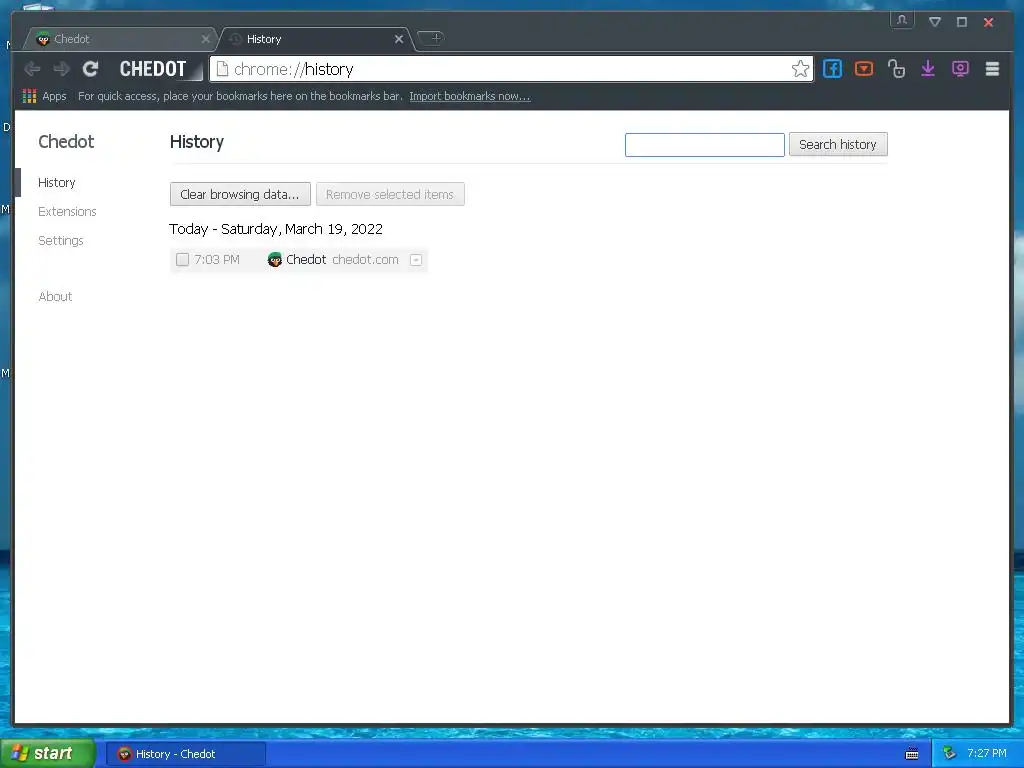This screenshot has height=768, width=1024.
Task: Click the keyboard icon in the taskbar
Action: pyautogui.click(x=912, y=754)
